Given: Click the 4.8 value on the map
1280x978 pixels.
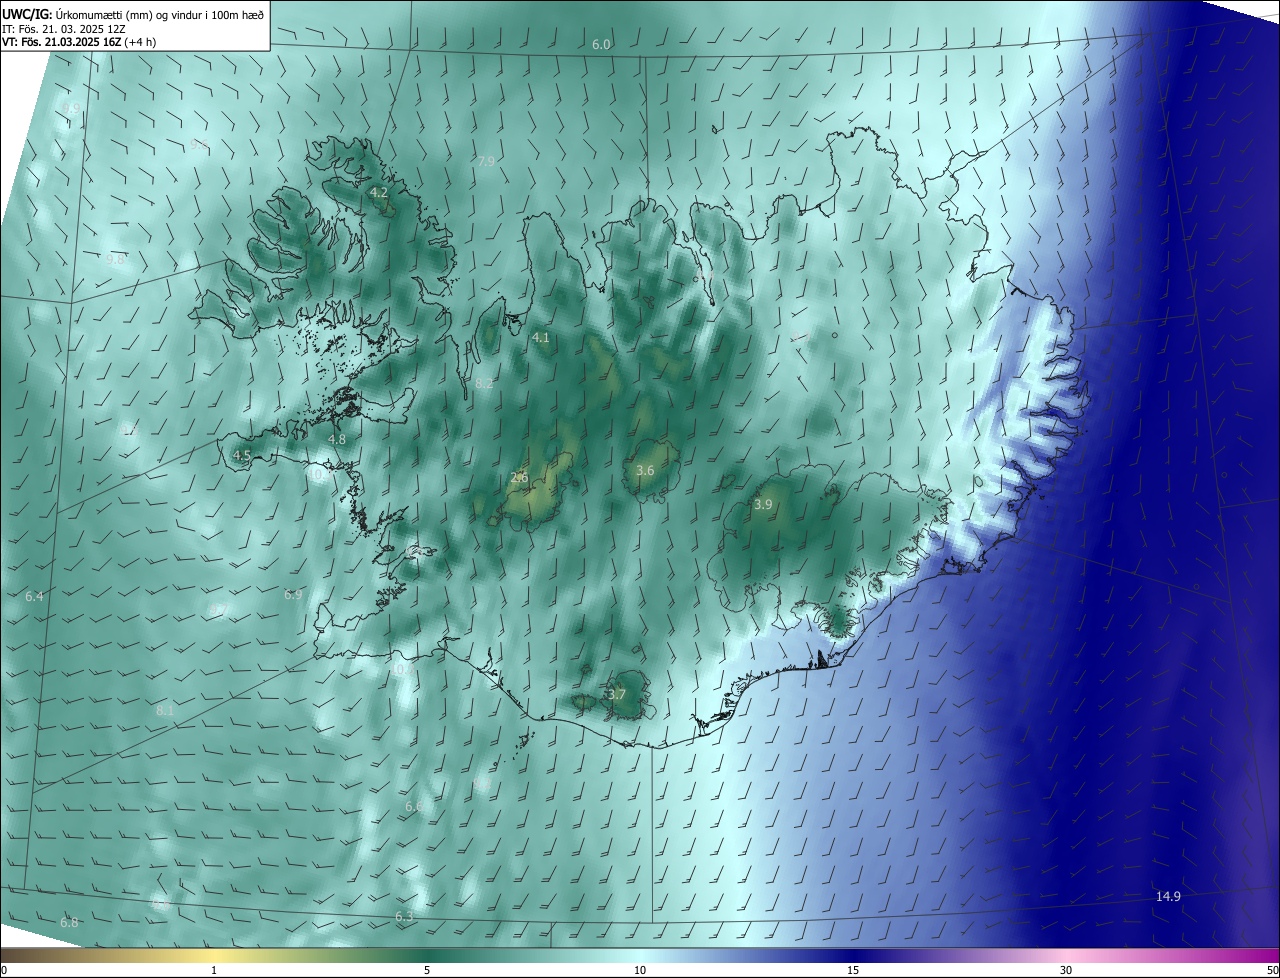Looking at the screenshot, I should [337, 439].
